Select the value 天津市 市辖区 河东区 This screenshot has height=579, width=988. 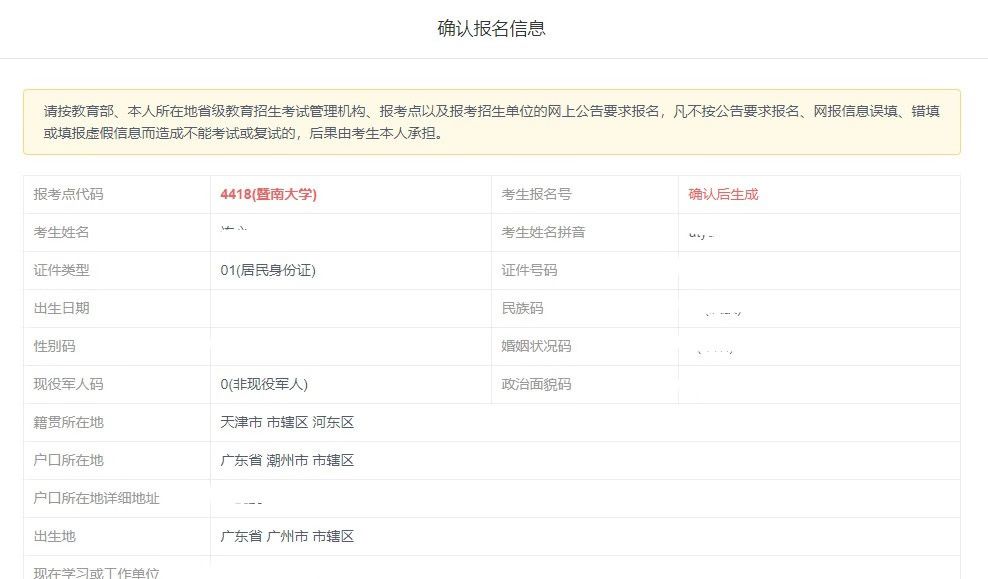(287, 422)
